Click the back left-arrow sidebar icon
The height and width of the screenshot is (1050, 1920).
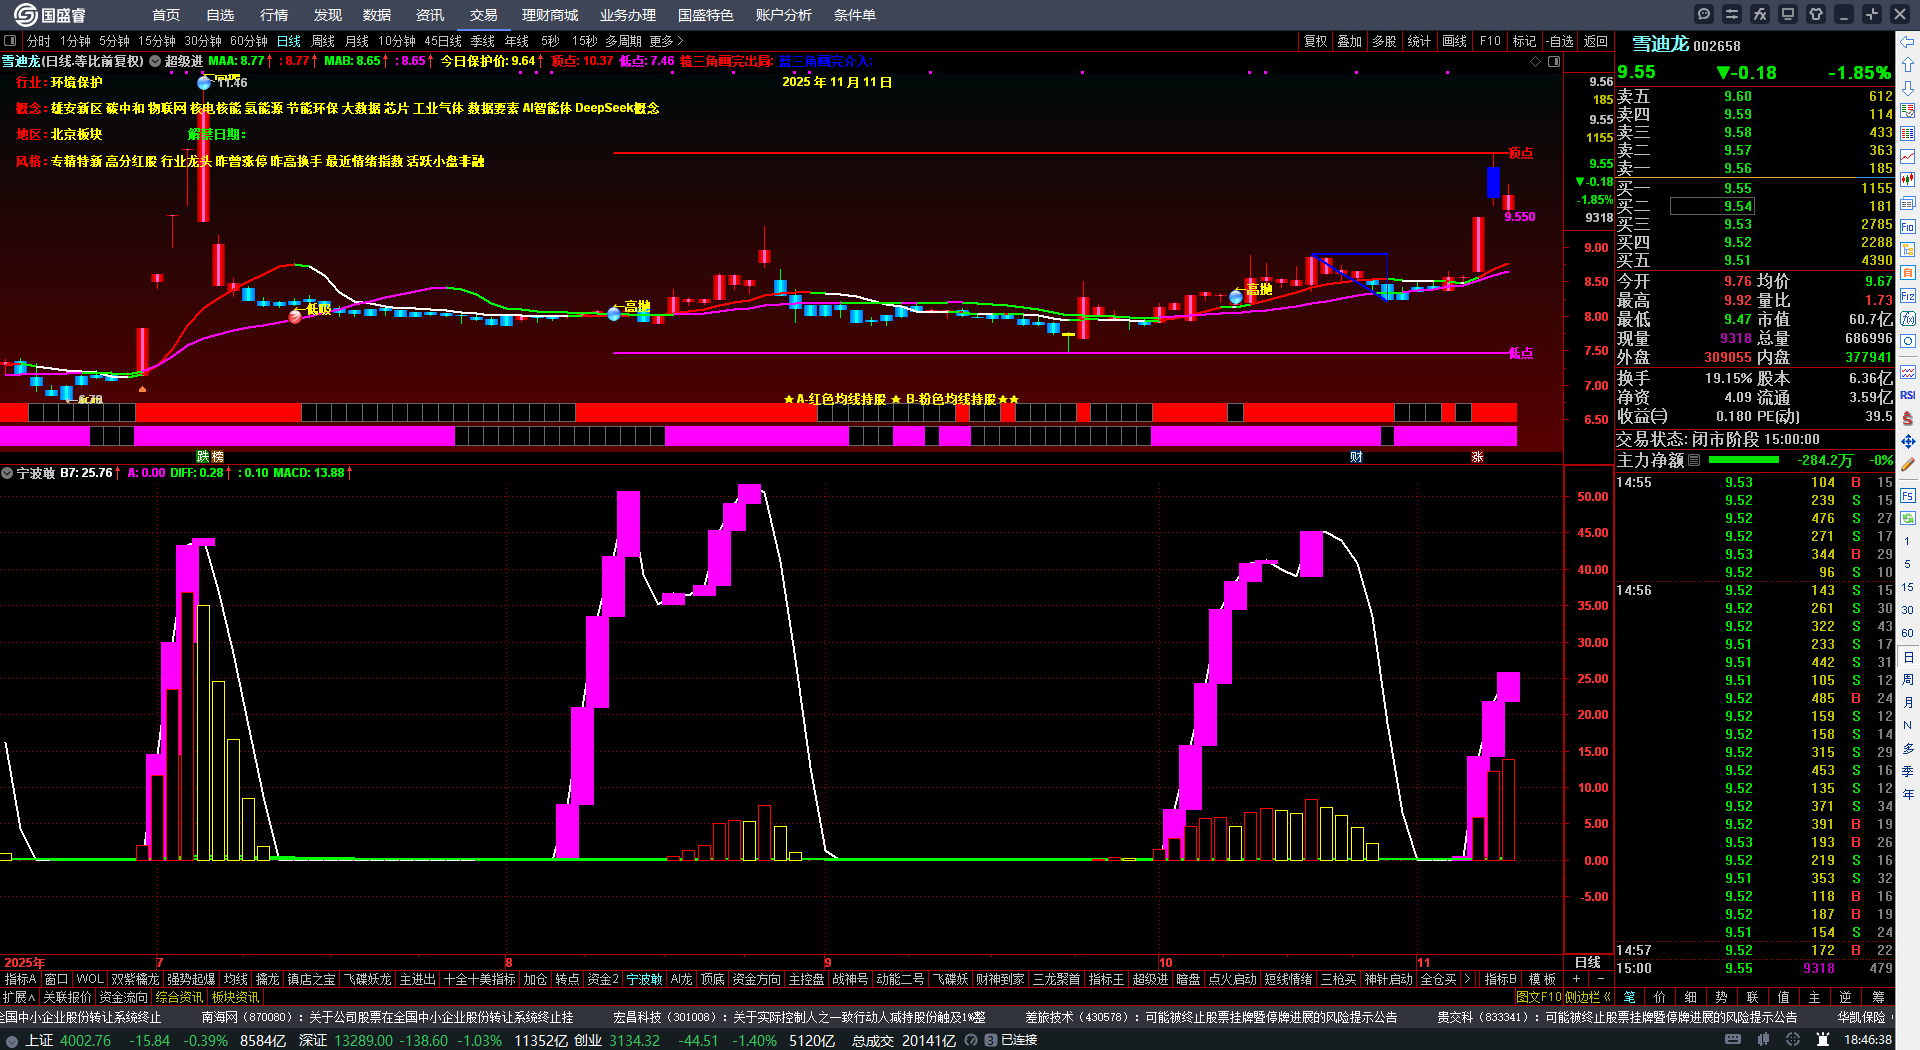[x=1908, y=41]
